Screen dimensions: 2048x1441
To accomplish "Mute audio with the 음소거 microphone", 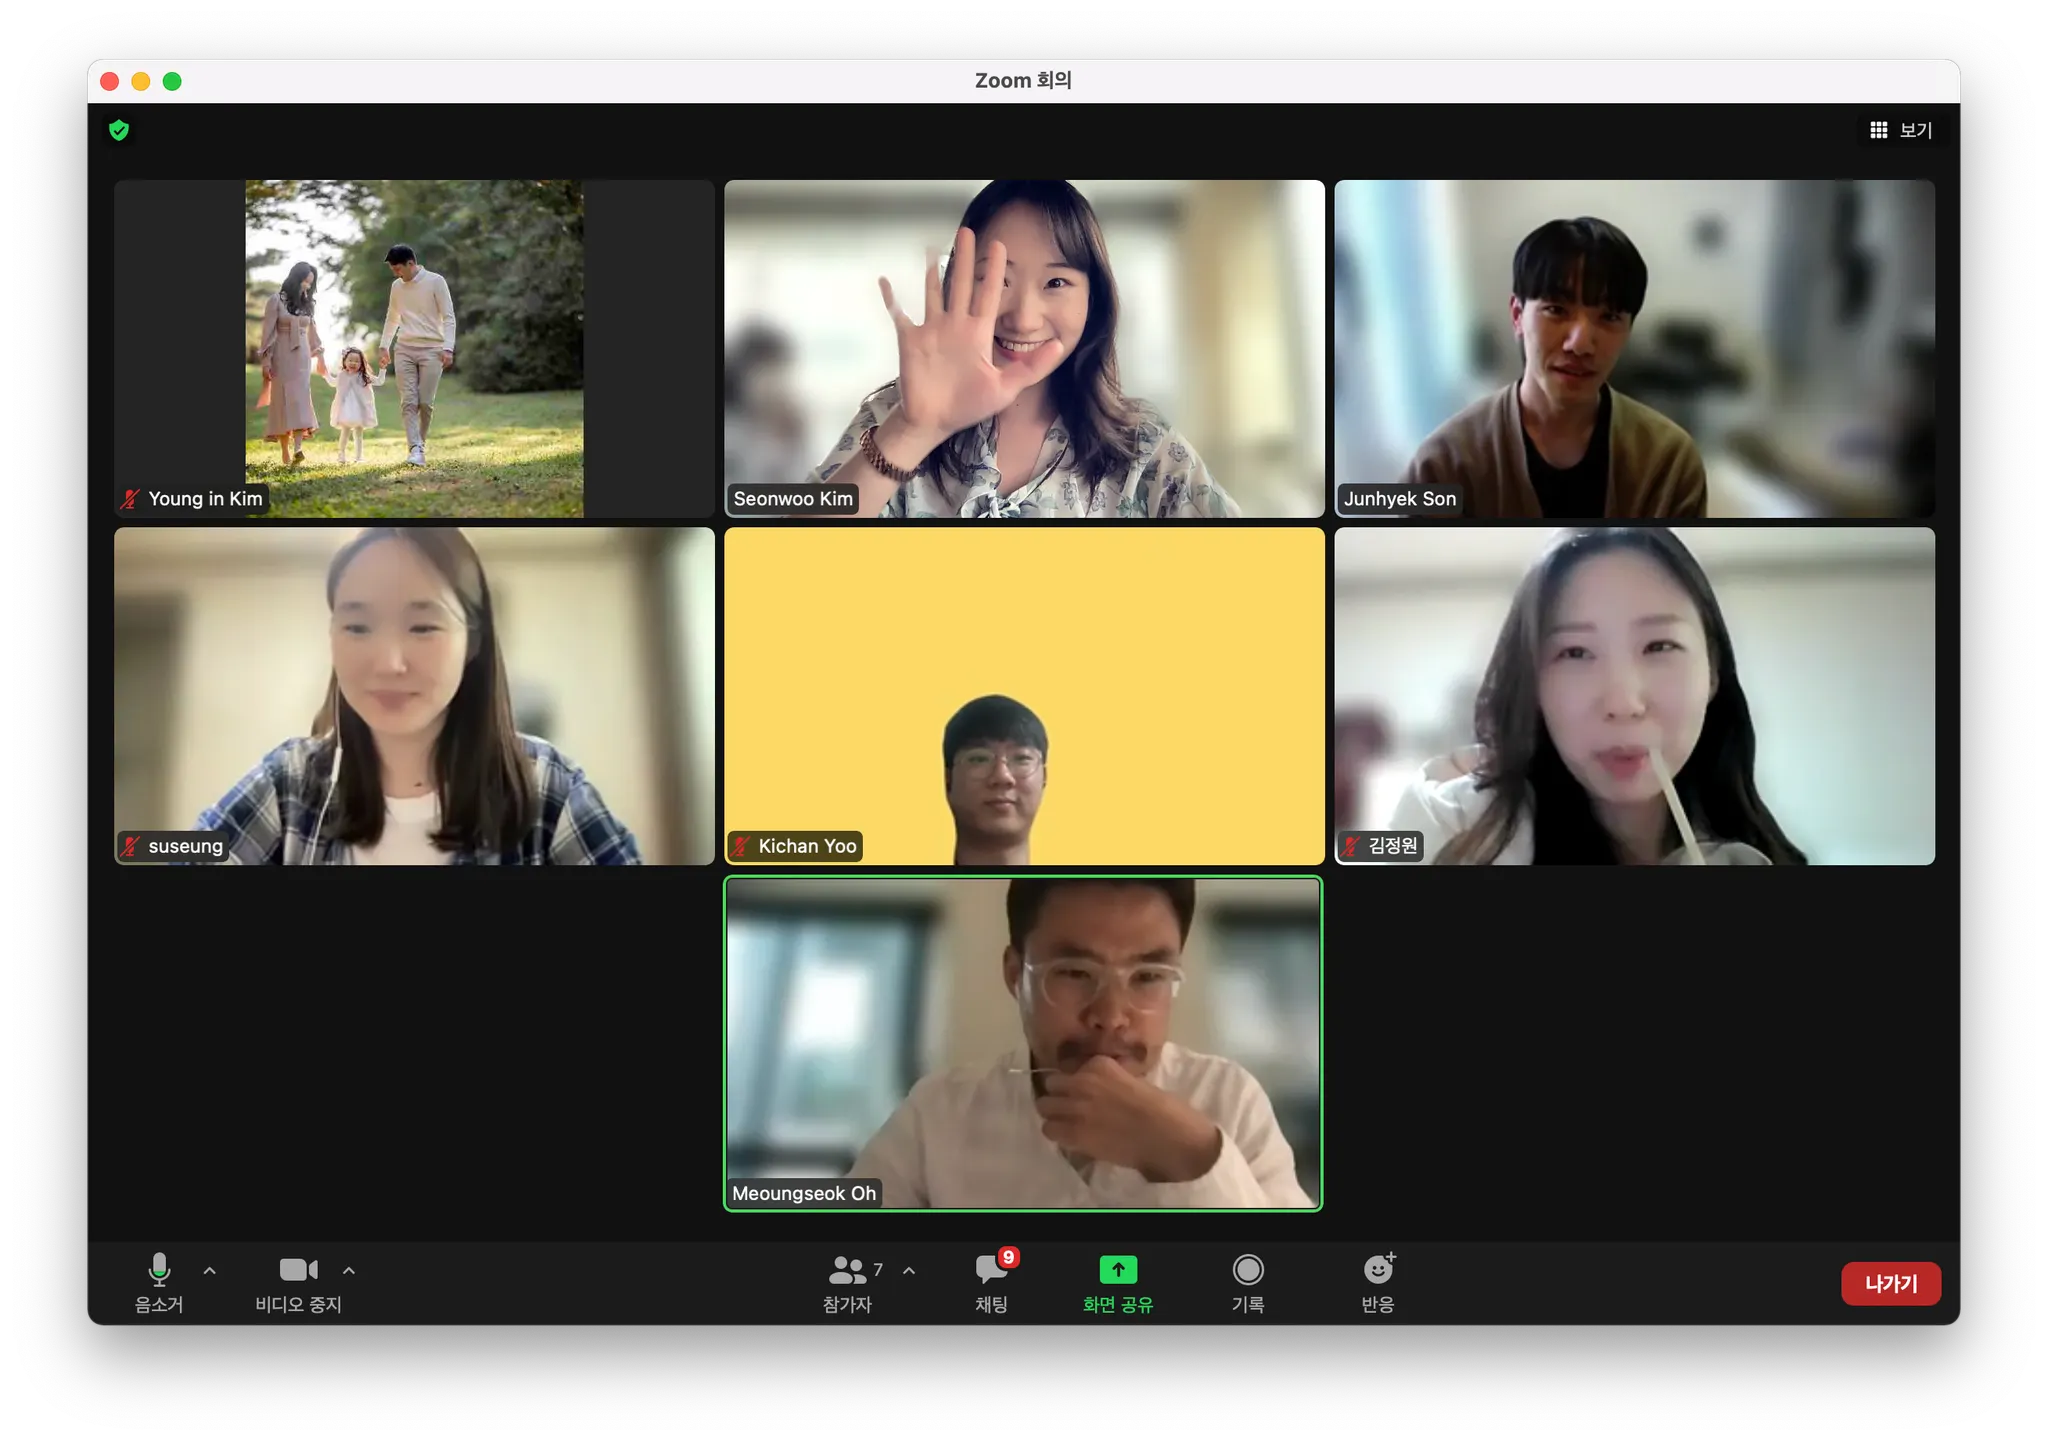I will [159, 1269].
